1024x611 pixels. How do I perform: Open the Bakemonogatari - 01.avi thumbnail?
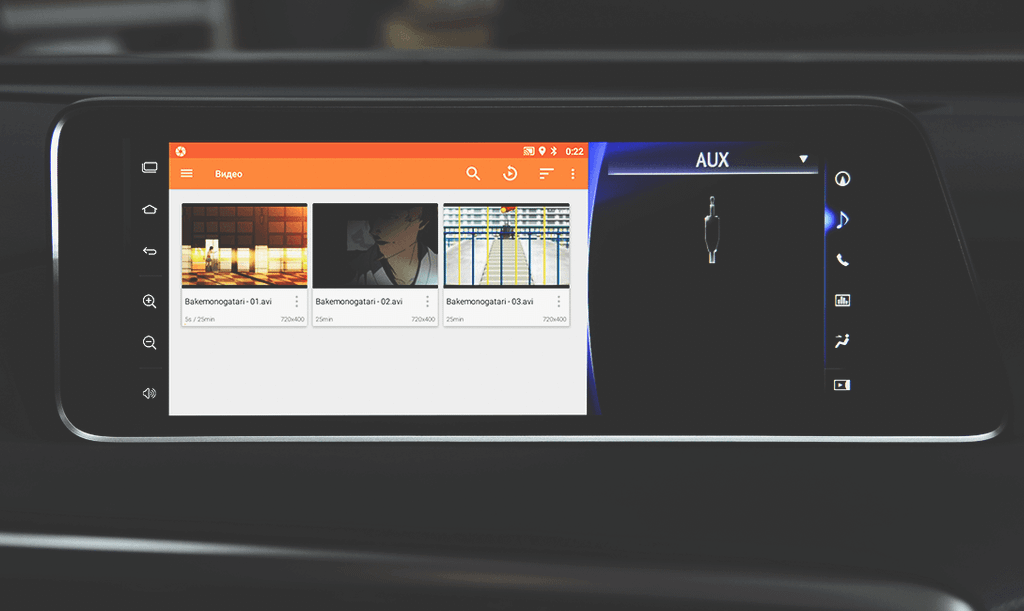pyautogui.click(x=244, y=245)
